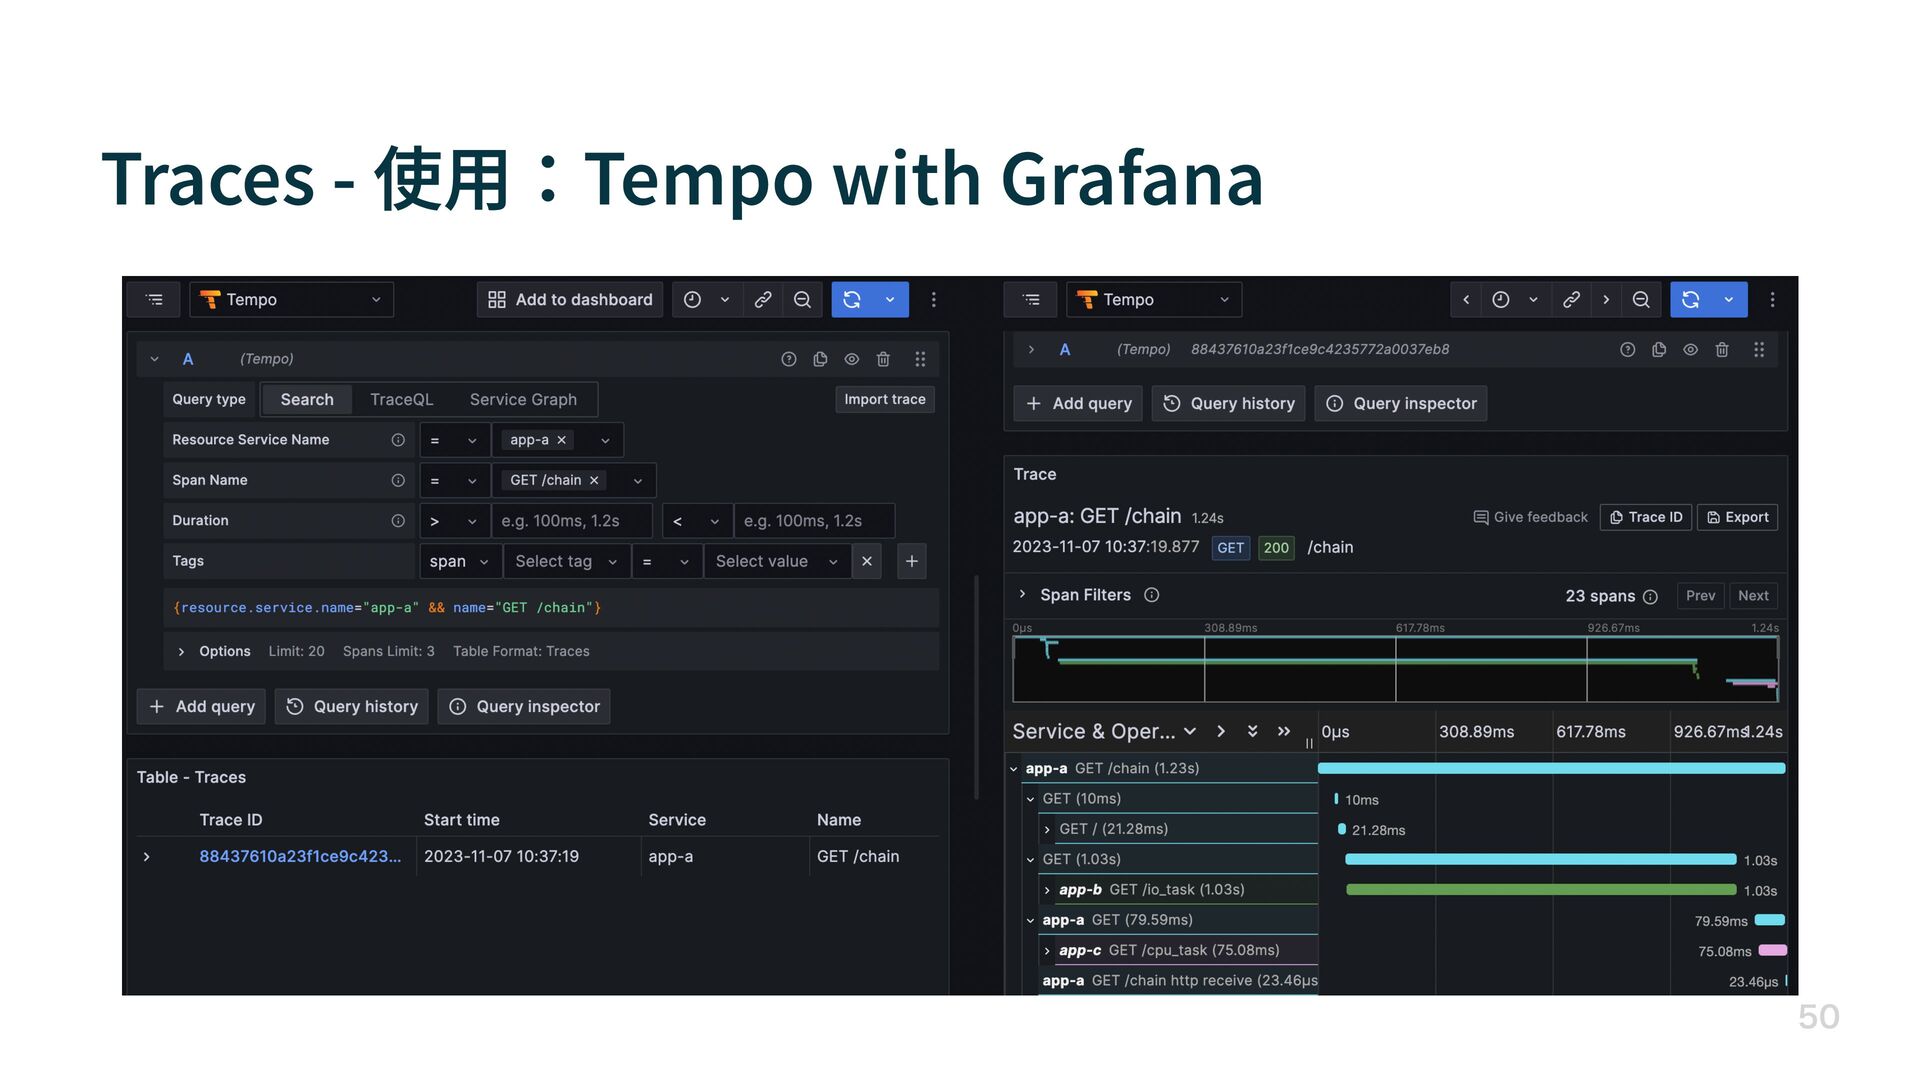Collapse all spans double-chevron
This screenshot has width=1920, height=1080.
(1252, 732)
